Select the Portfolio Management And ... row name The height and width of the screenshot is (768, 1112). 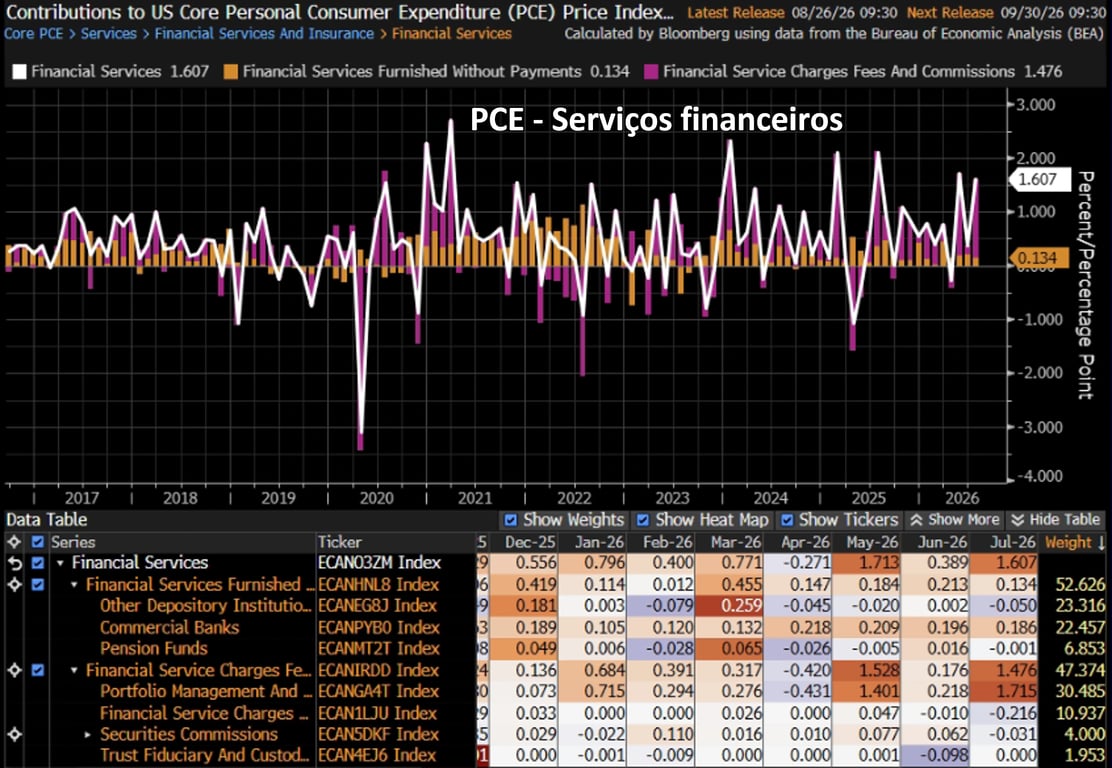pos(206,691)
